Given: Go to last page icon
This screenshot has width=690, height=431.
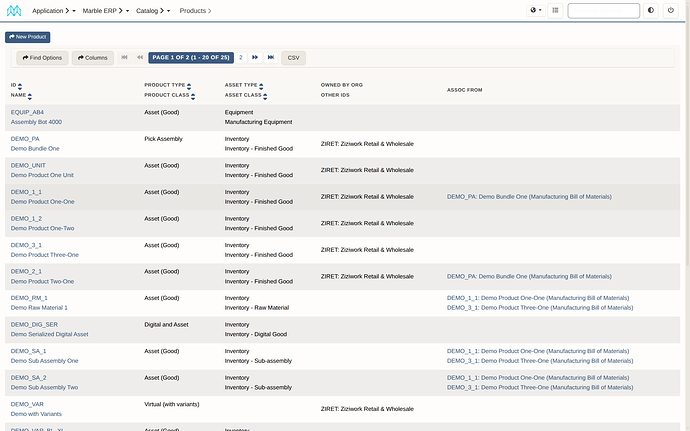Looking at the screenshot, I should pos(271,57).
